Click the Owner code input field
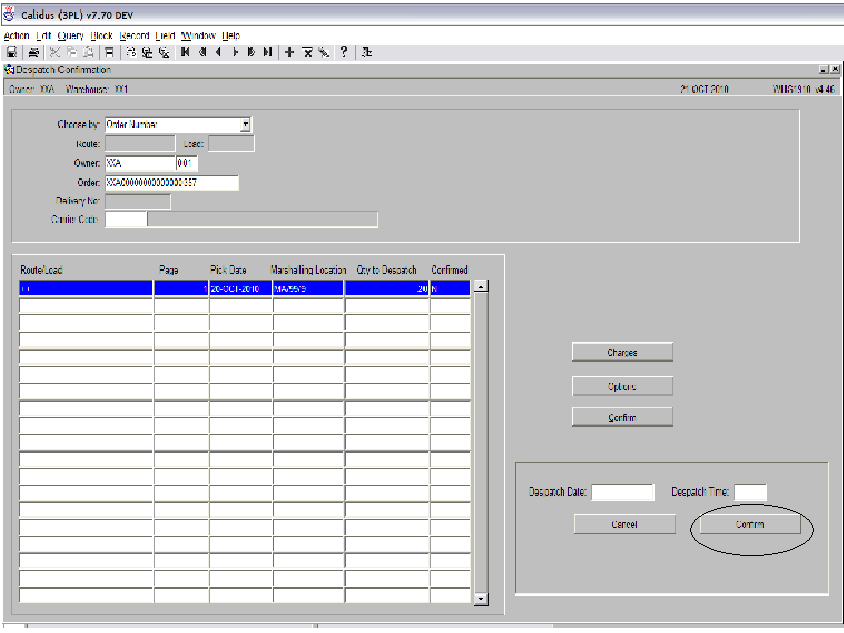 140,163
